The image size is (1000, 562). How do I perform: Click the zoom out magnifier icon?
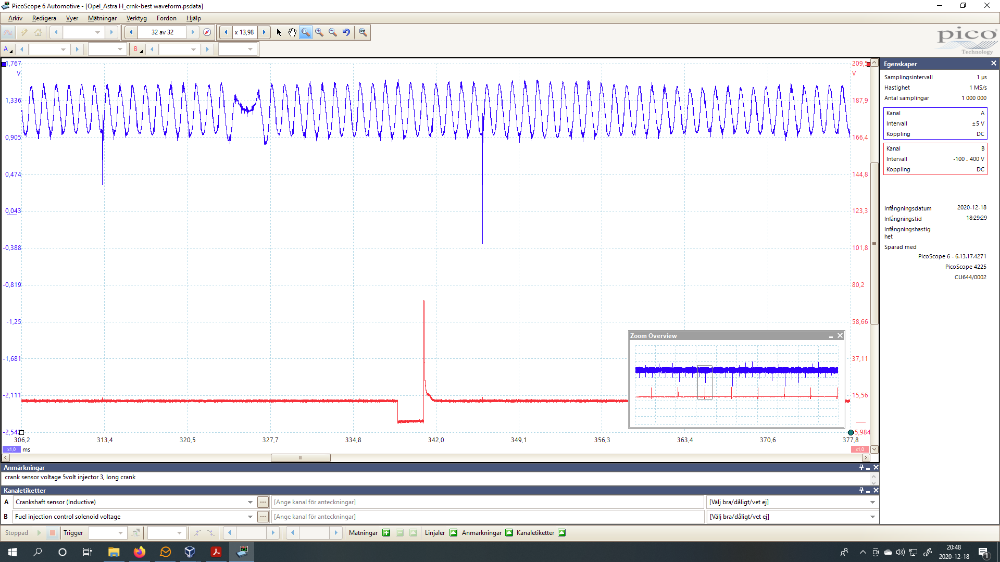coord(332,32)
